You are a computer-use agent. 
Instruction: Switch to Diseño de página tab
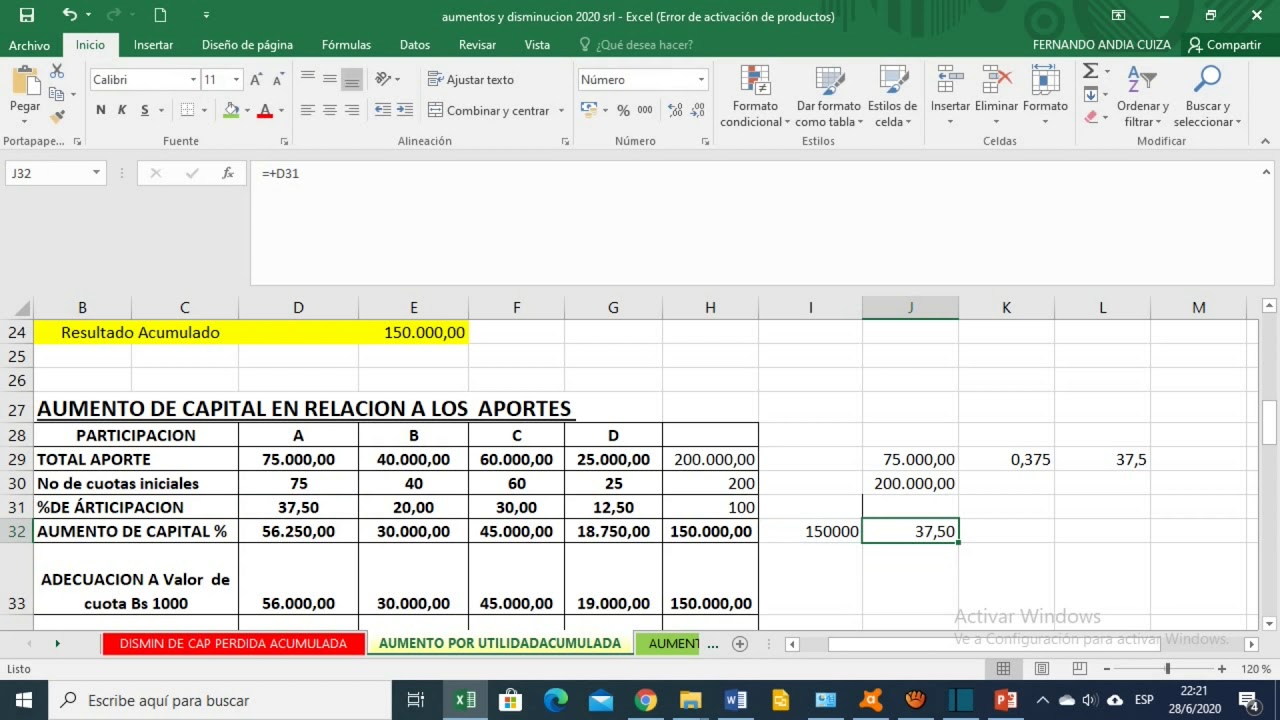tap(247, 45)
